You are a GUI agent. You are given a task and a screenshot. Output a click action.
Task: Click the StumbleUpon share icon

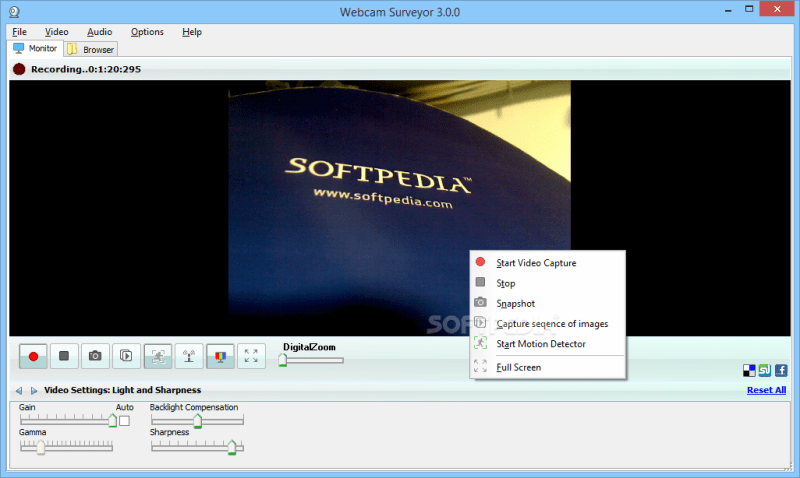(765, 370)
